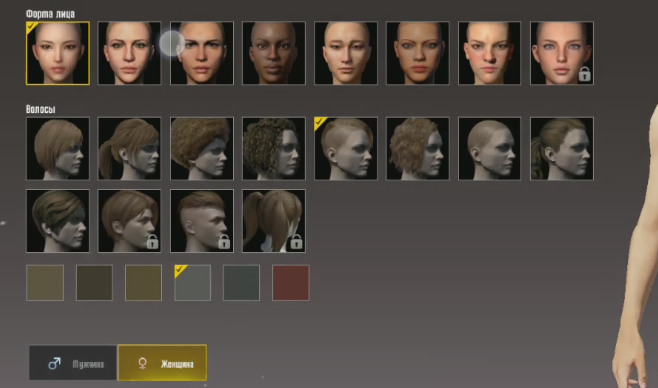Choose the locked blue-eyed face preset

(x=561, y=53)
